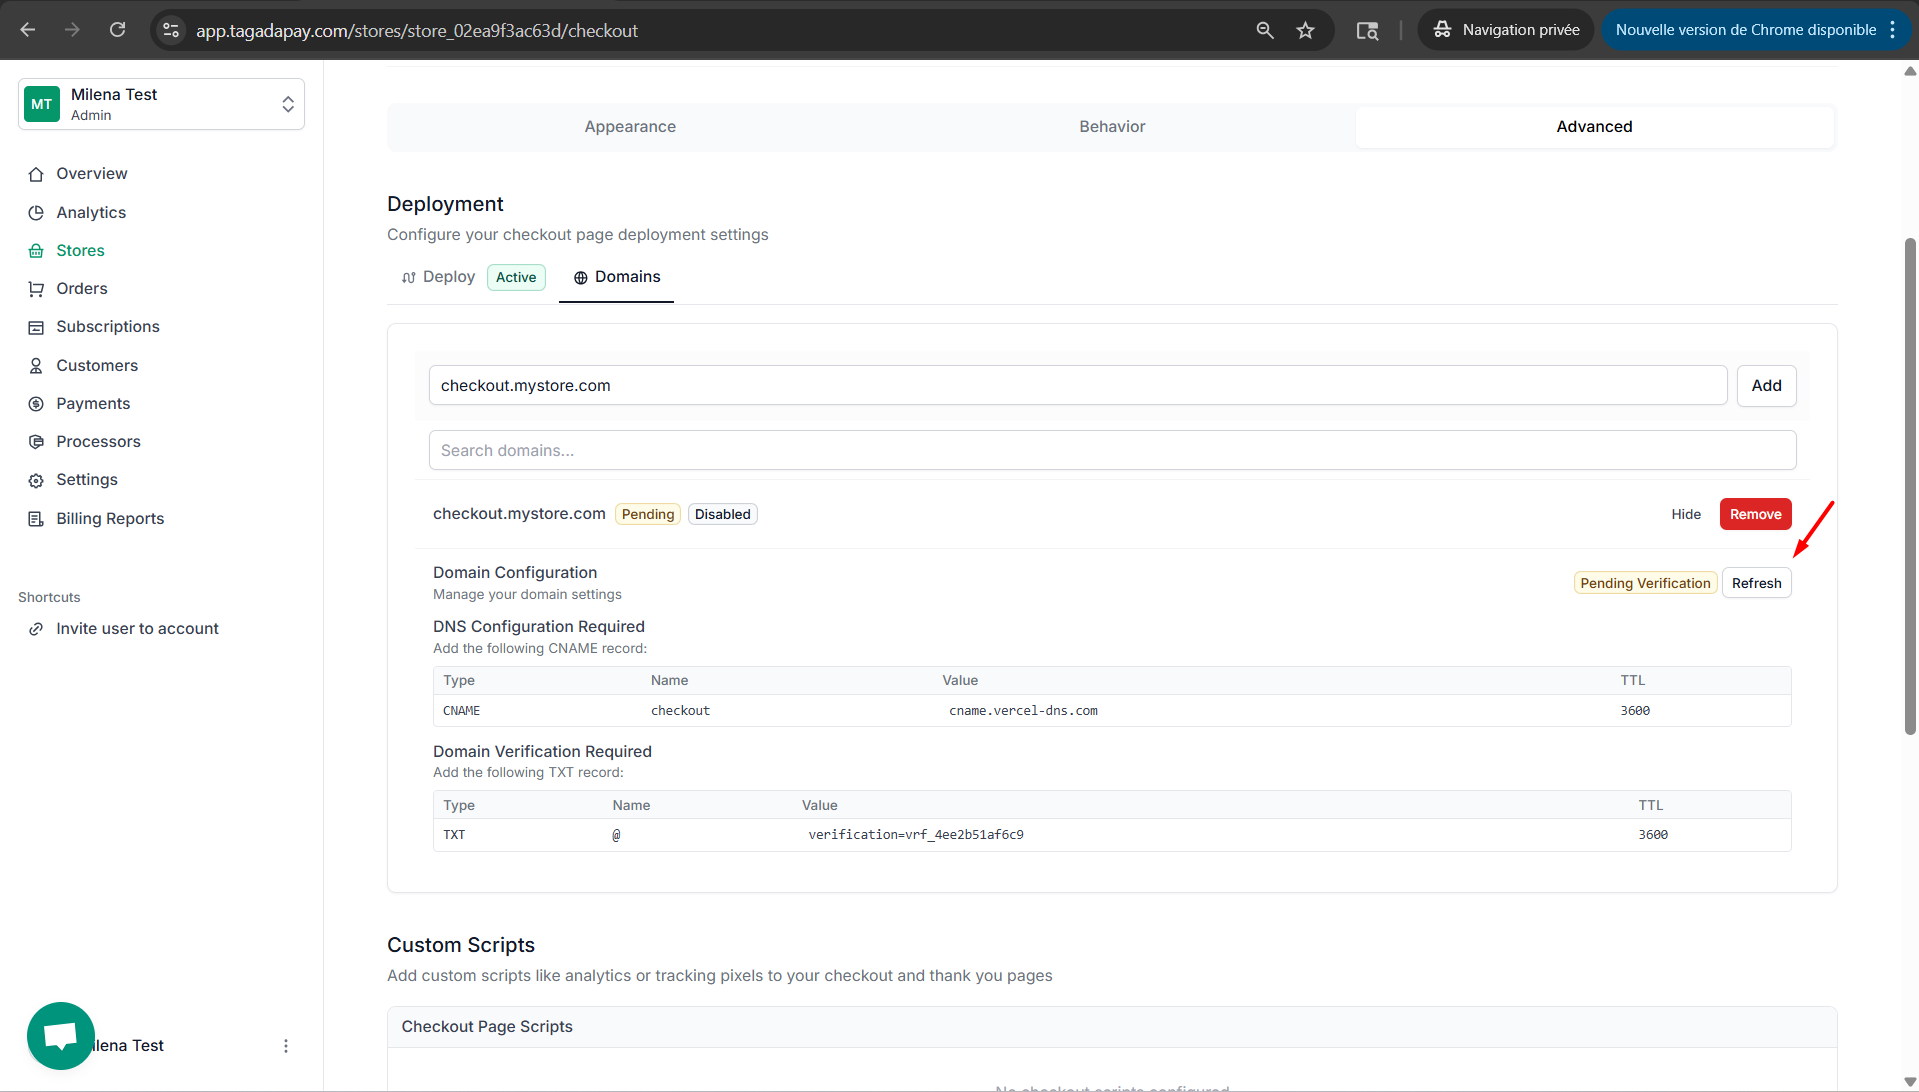Select the Advanced tab
Viewport: 1919px width, 1092px height.
tap(1594, 127)
